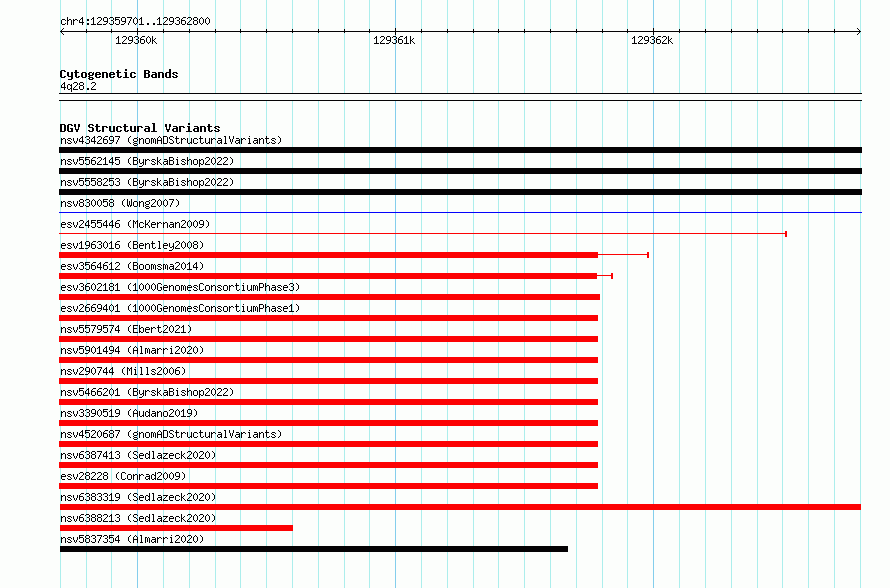This screenshot has width=890, height=588.
Task: Click esv3564612 Boomsma2014 label
Action: 132,266
